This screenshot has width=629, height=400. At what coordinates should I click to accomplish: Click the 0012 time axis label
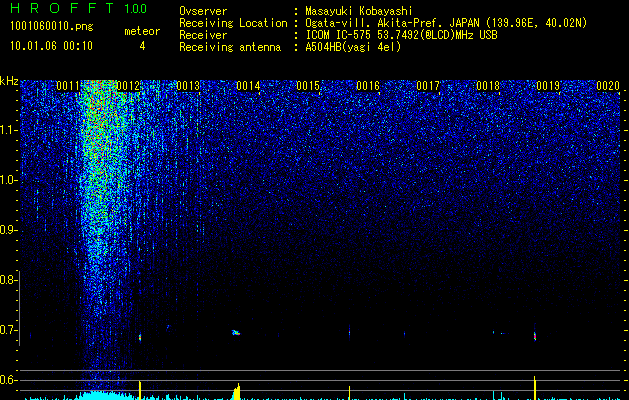pos(128,86)
